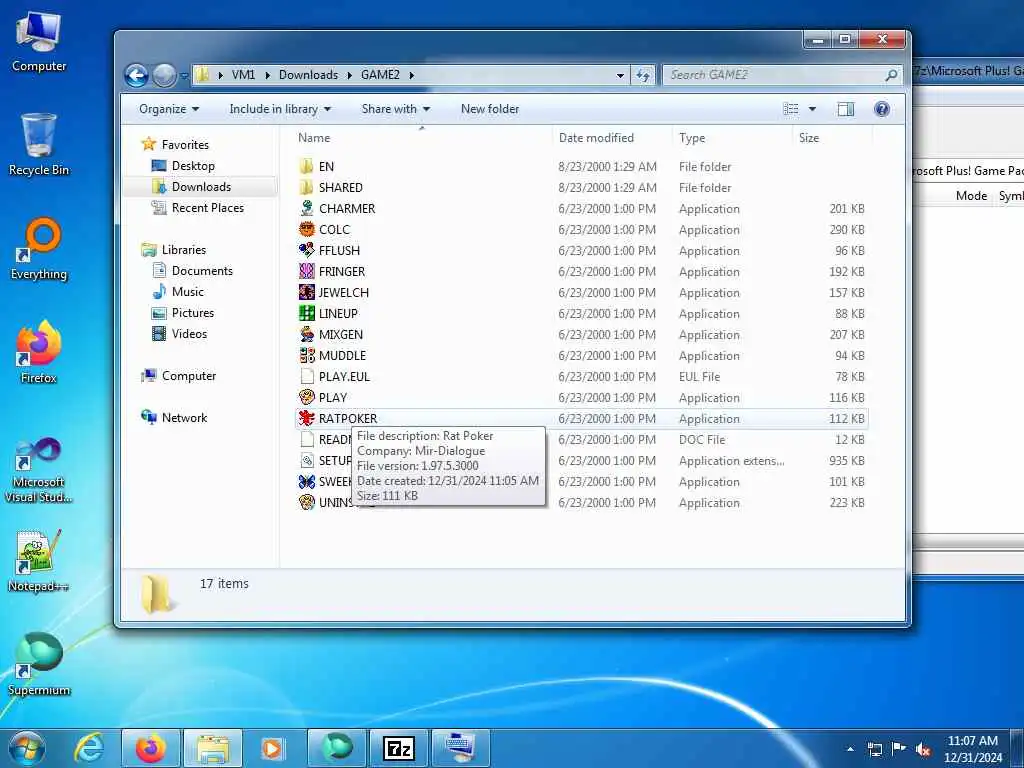Select the FFLUSH application icon
The image size is (1024, 768).
pyautogui.click(x=306, y=250)
